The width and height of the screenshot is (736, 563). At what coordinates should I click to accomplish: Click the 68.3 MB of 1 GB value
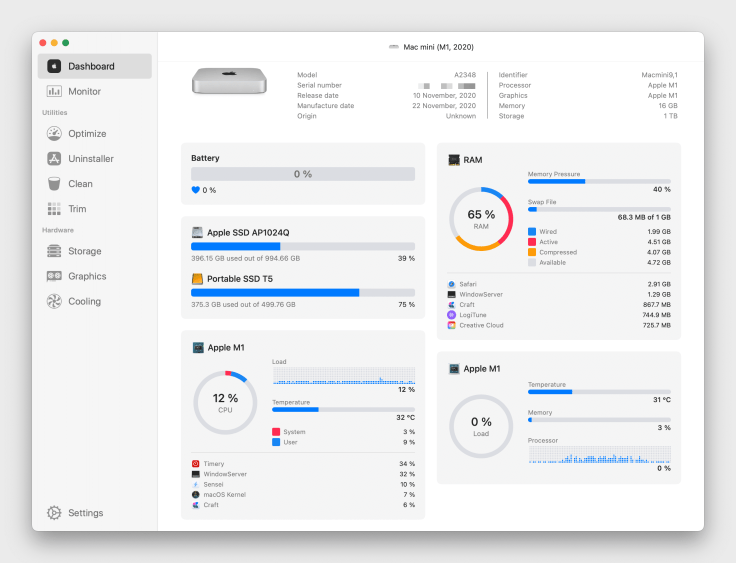coord(644,217)
